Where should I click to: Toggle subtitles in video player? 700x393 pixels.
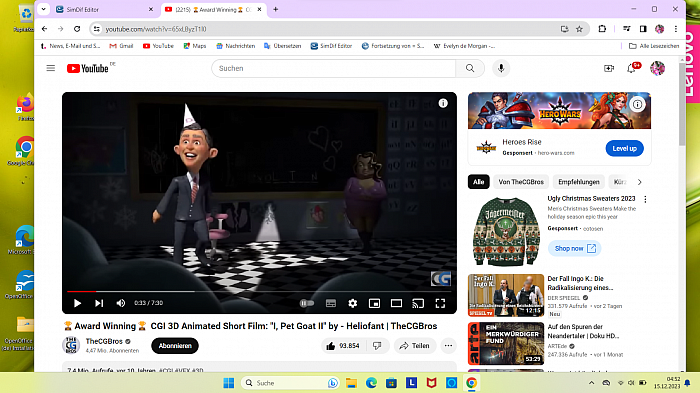pos(331,303)
